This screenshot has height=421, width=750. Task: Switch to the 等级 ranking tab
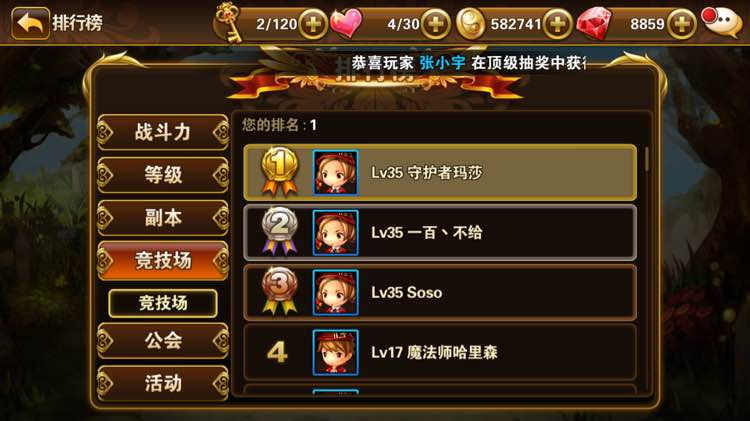(163, 175)
